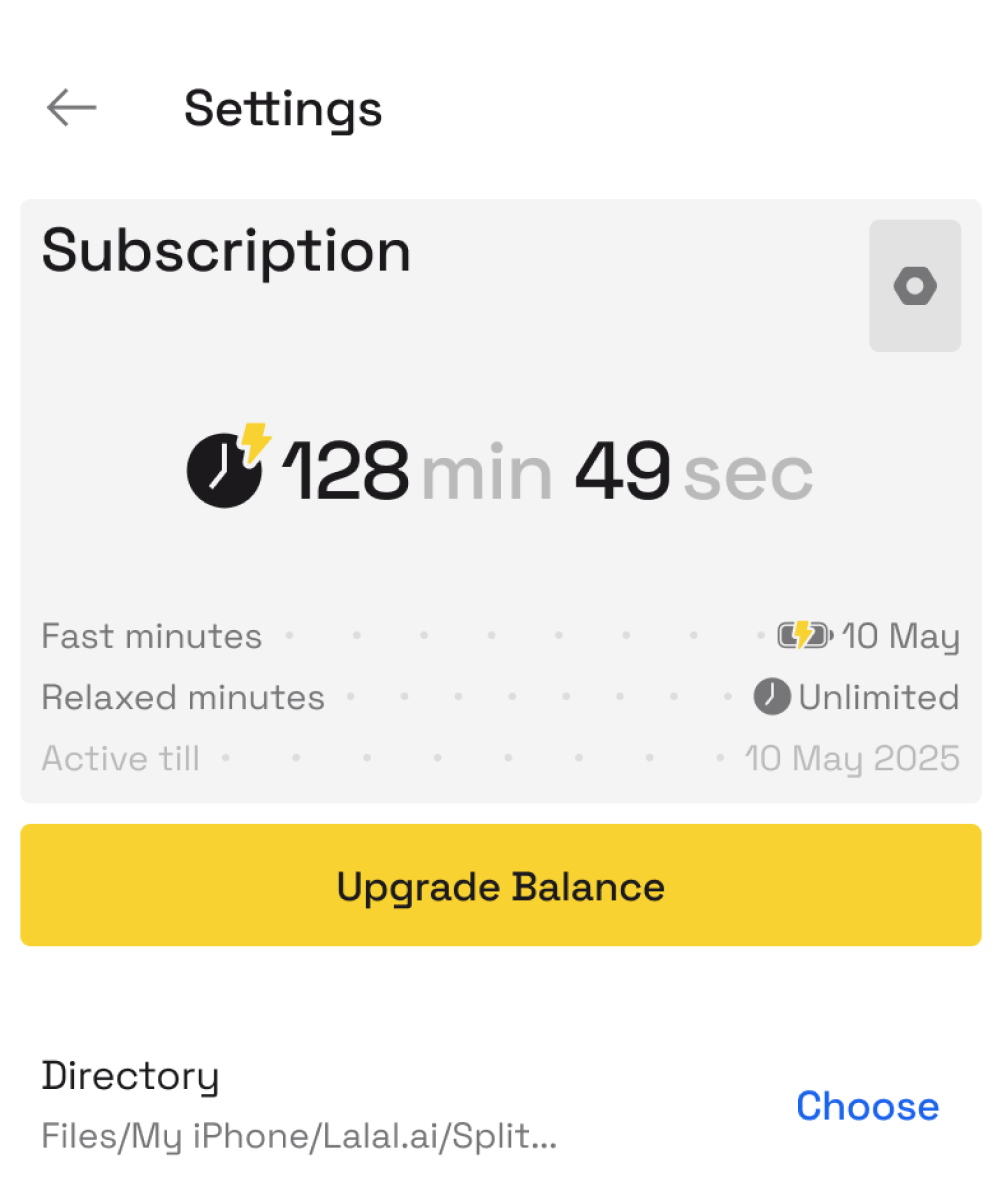Click the grey clock icon beside Unlimited
1002x1197 pixels.
[771, 697]
